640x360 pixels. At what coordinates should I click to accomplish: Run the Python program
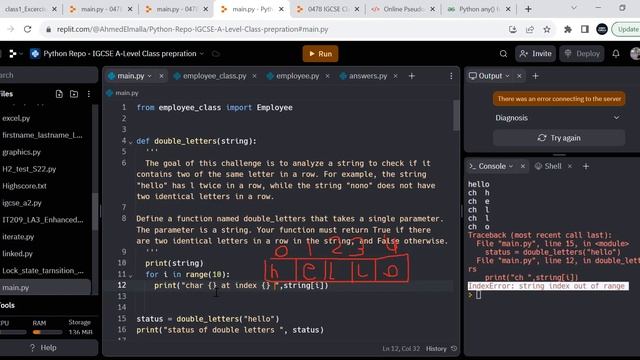(320, 54)
